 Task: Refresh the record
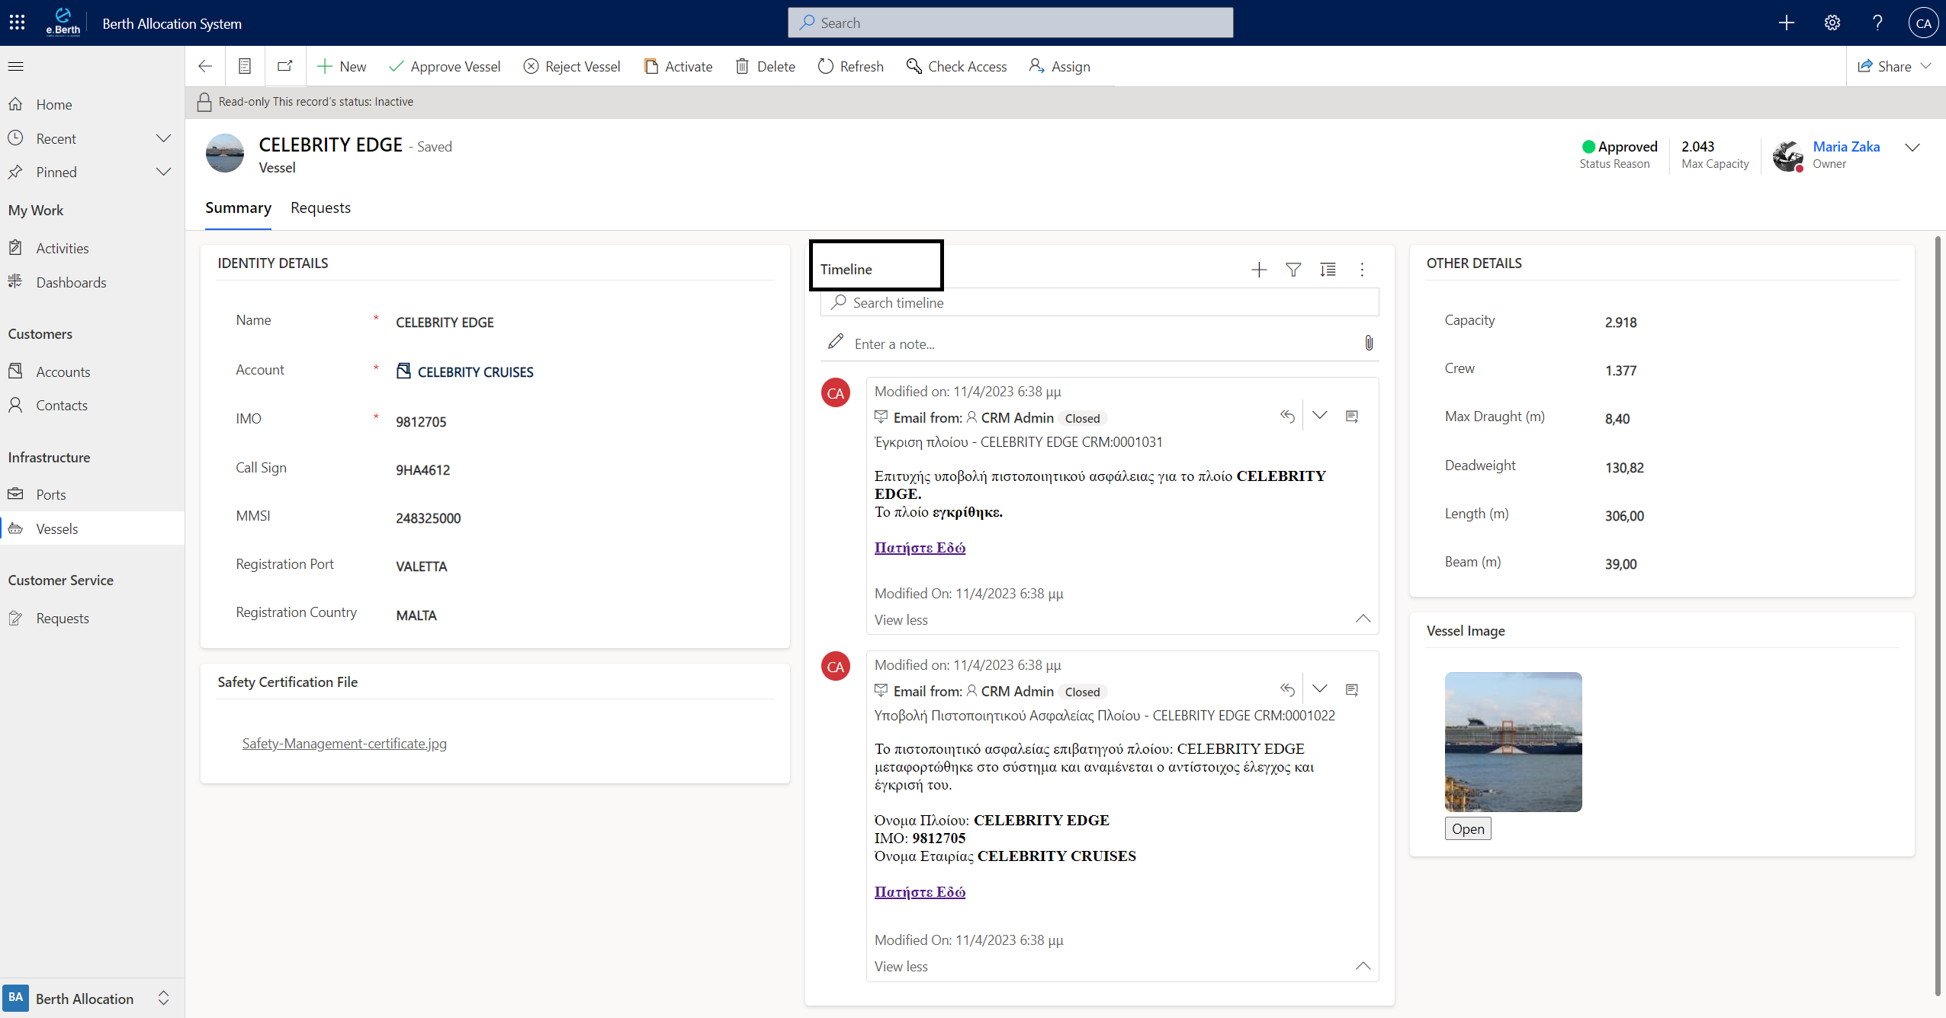(x=850, y=66)
